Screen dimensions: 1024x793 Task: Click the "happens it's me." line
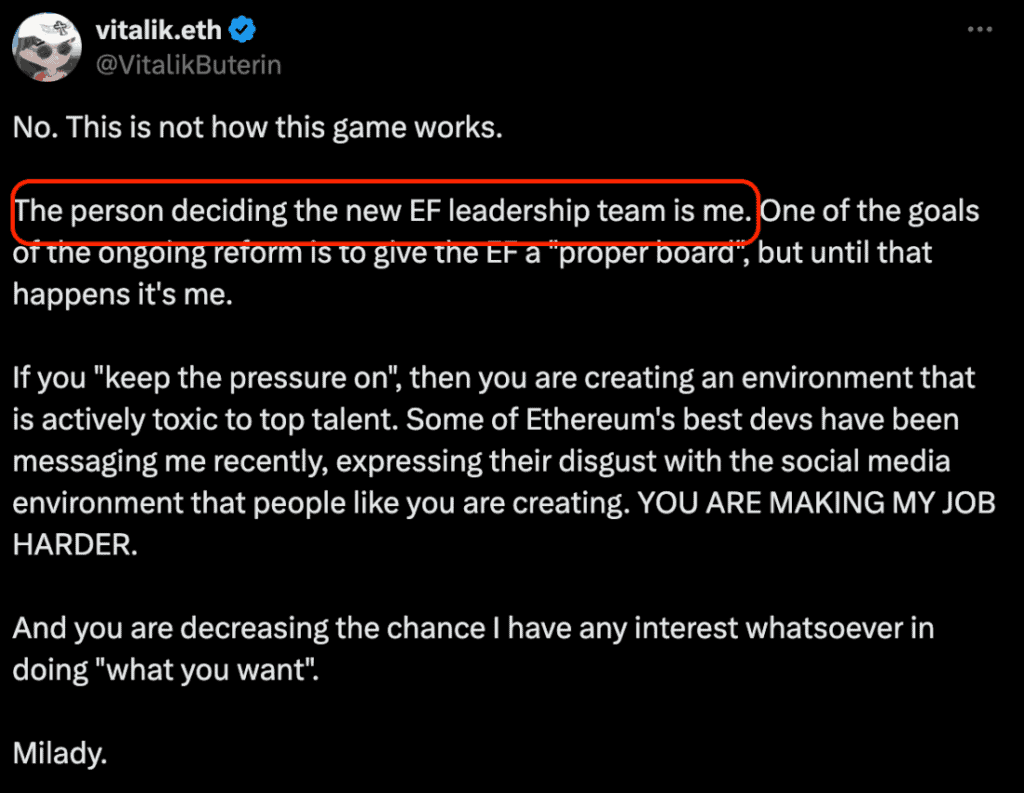122,295
